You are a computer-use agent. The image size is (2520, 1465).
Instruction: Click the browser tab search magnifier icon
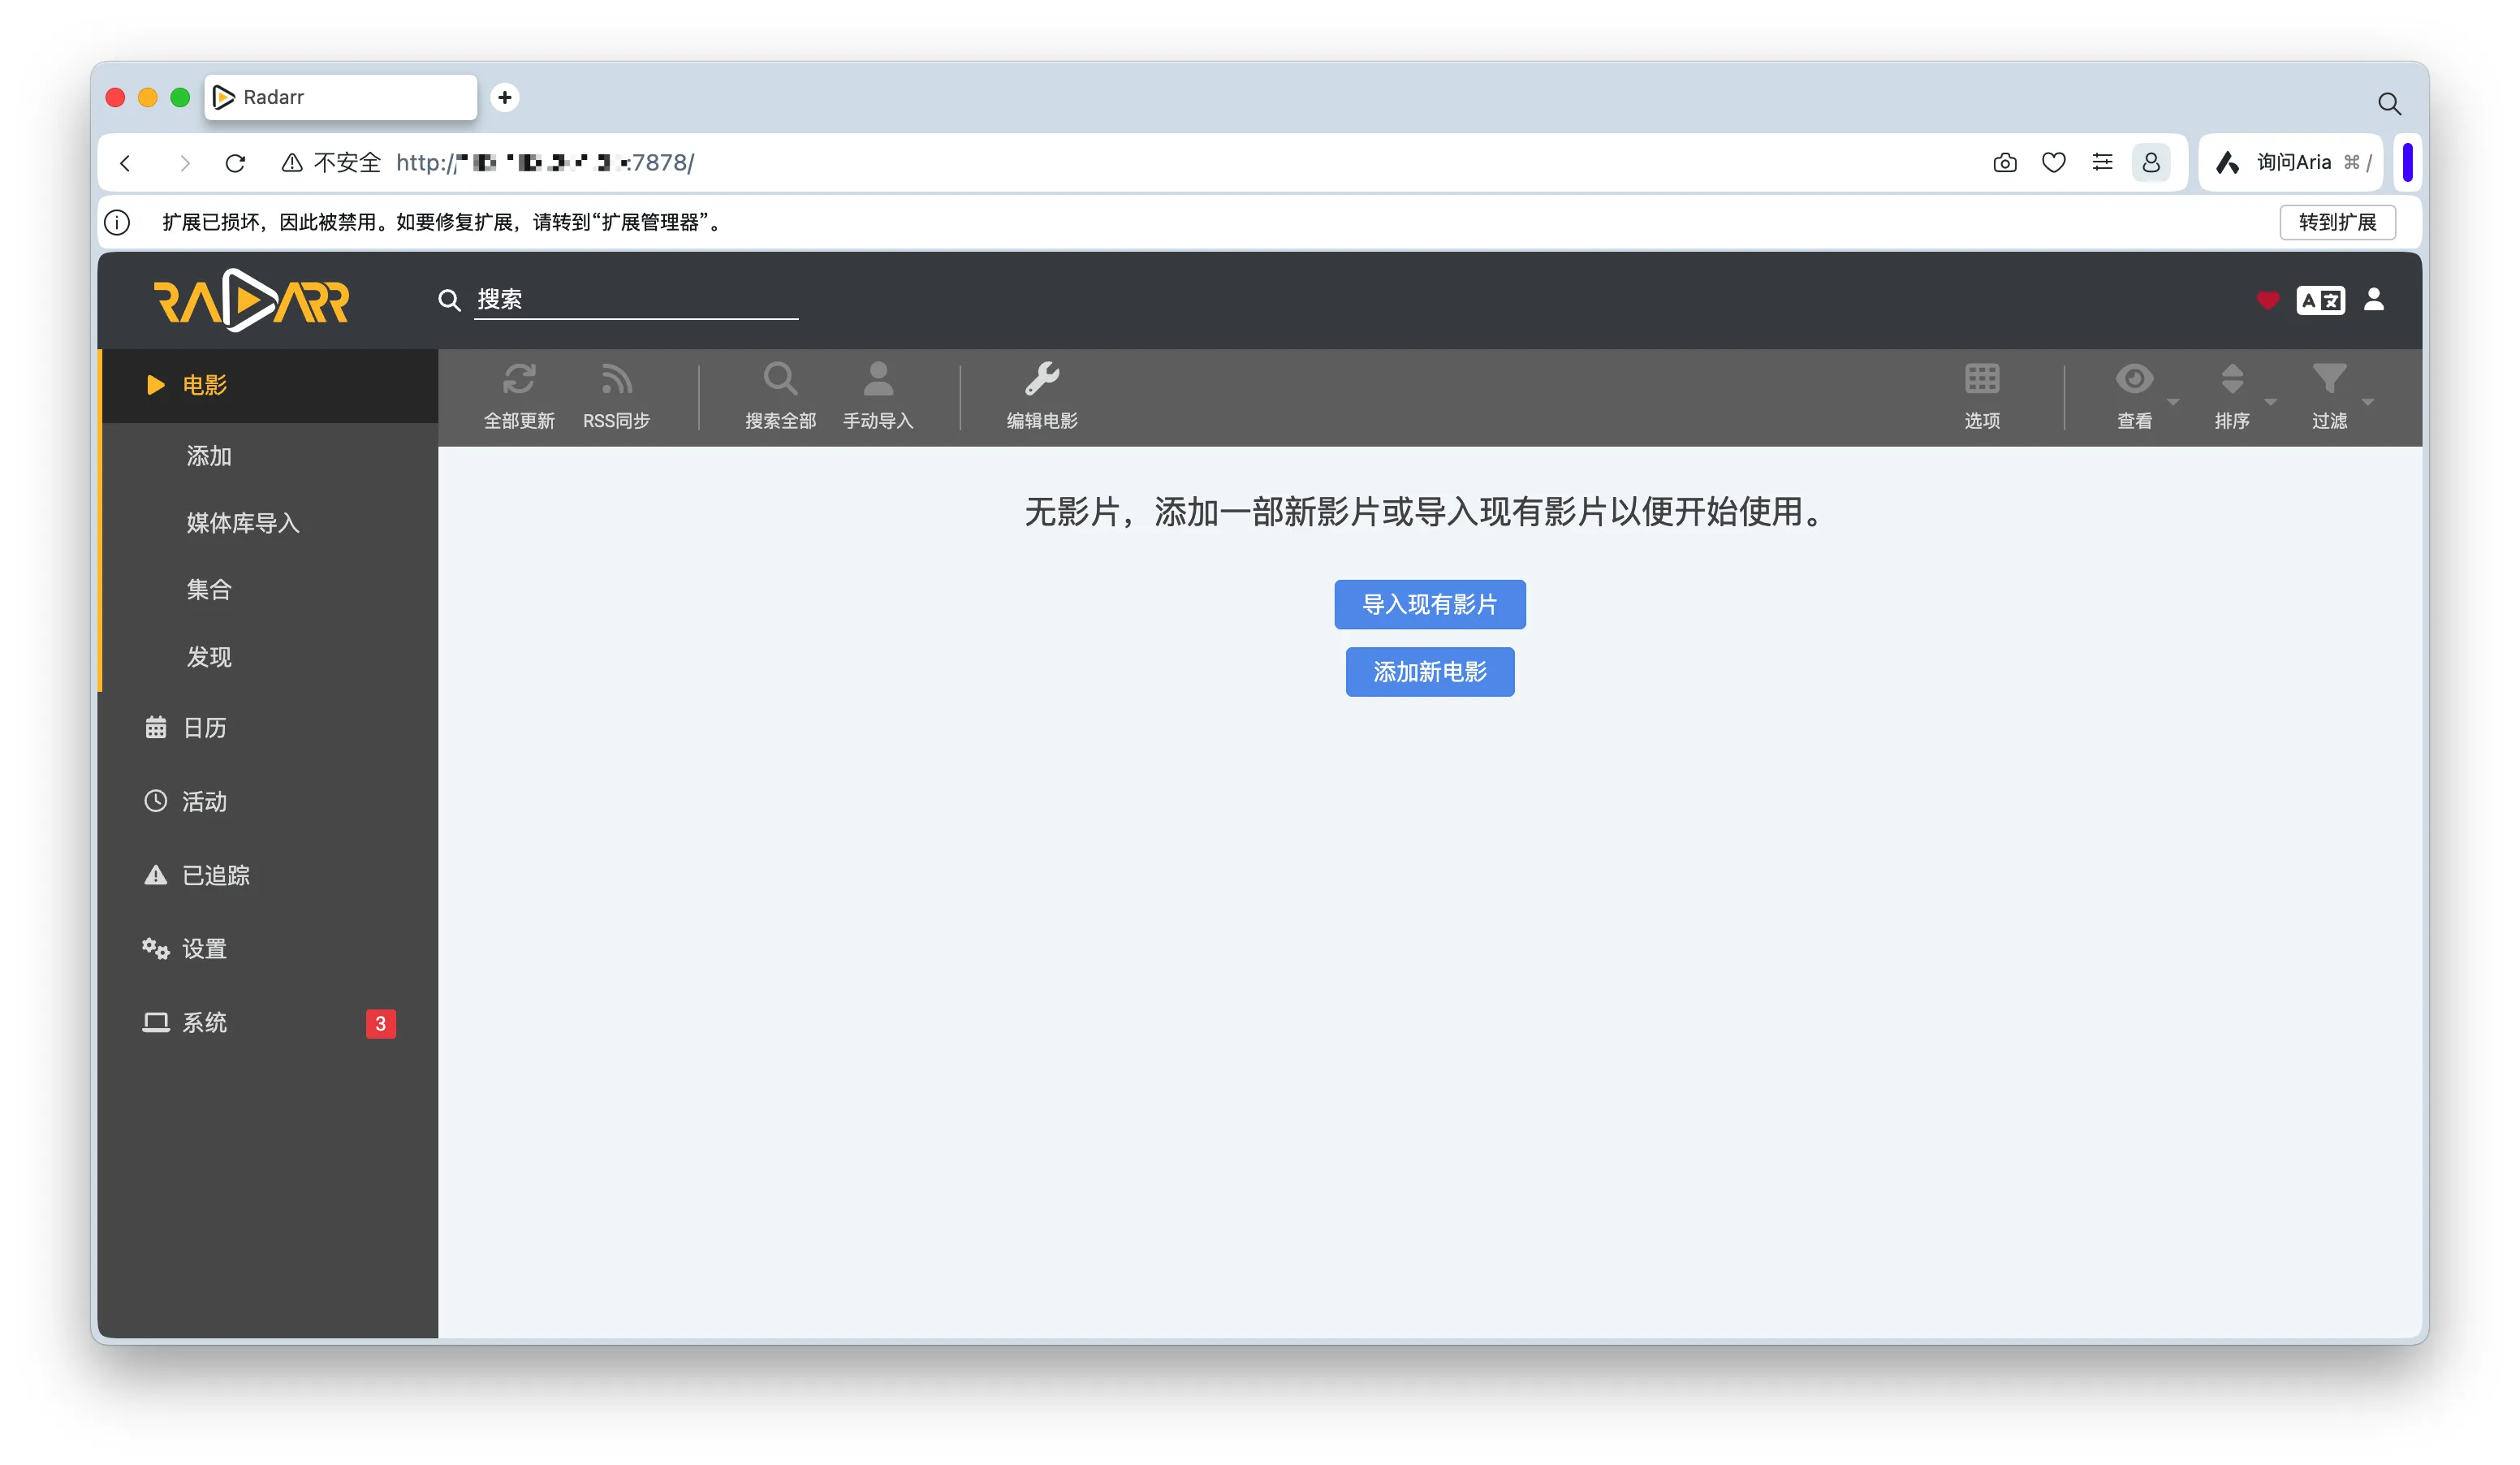2389,103
